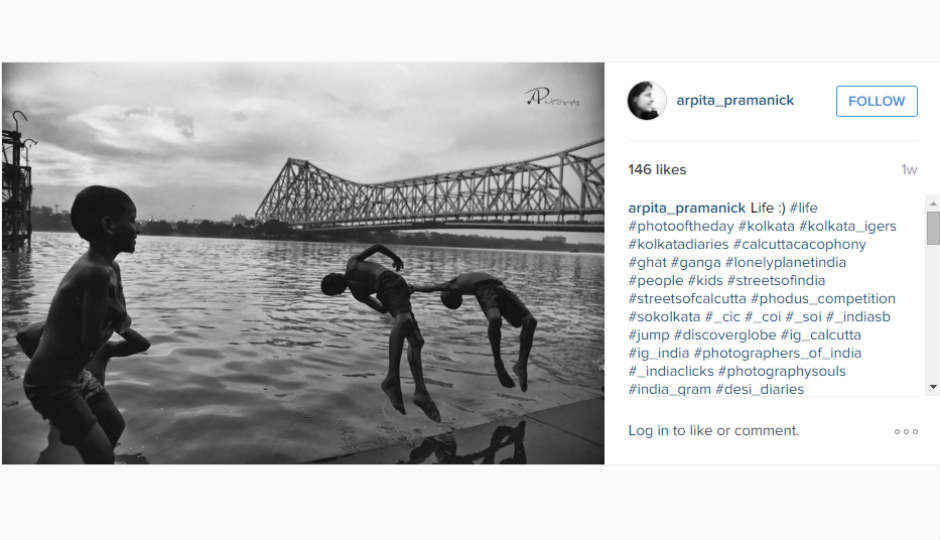This screenshot has width=940, height=540.
Task: Open the #kolkata hashtag
Action: (766, 227)
